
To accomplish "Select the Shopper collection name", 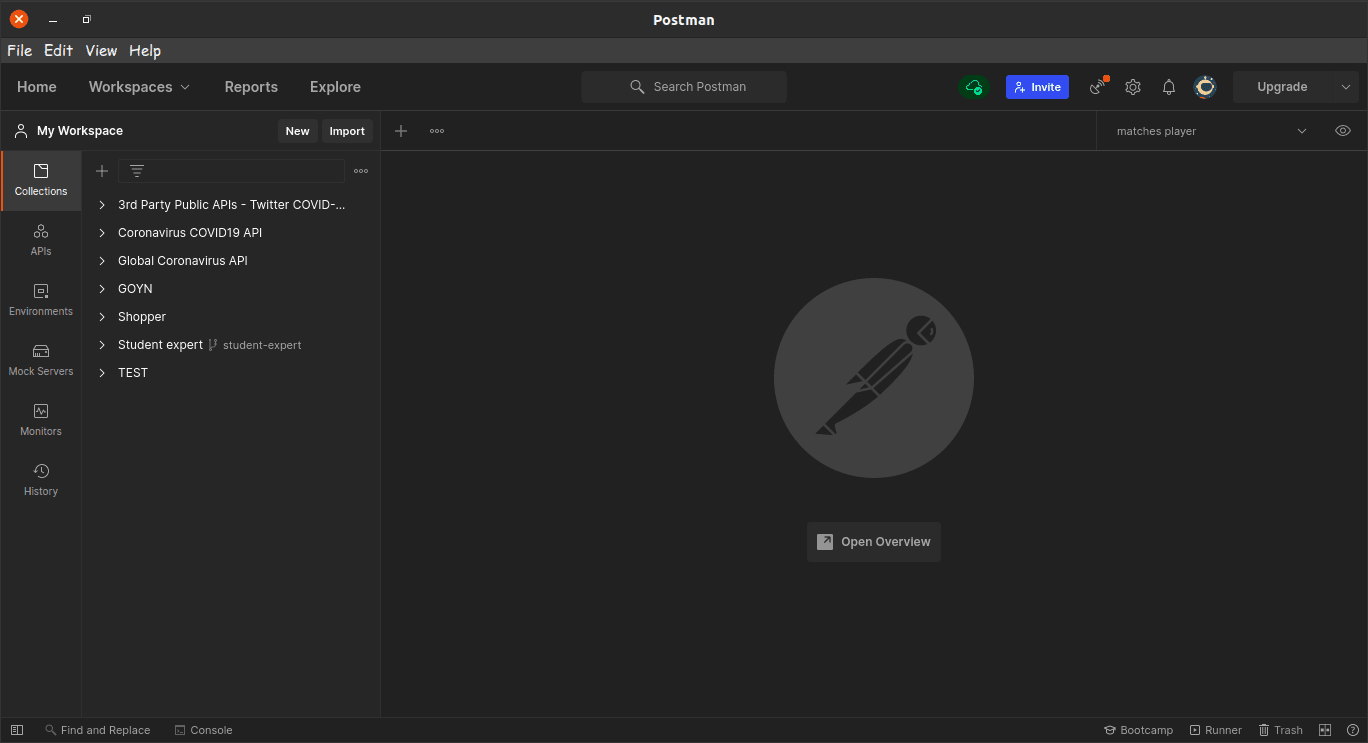I will tap(142, 317).
